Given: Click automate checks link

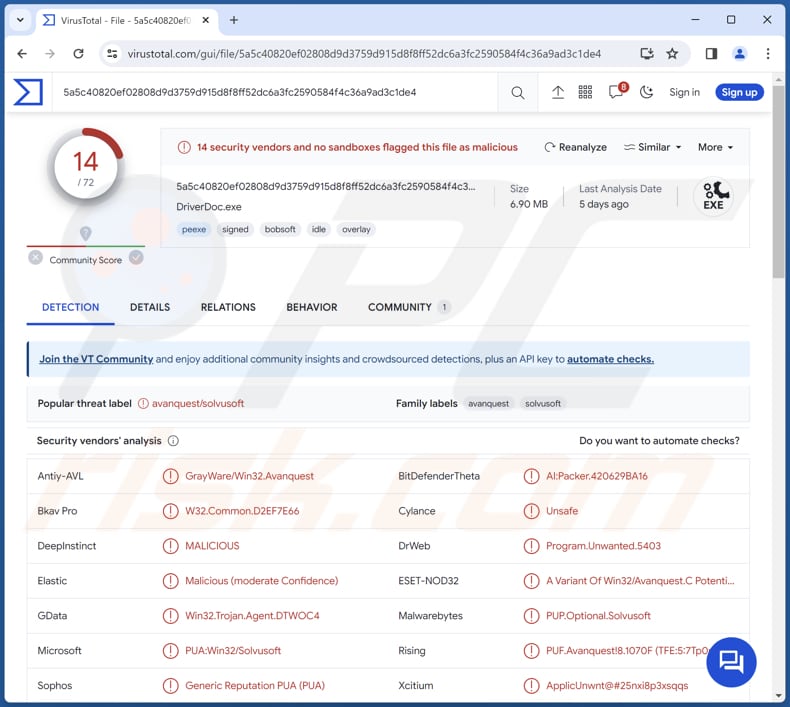Looking at the screenshot, I should [x=610, y=359].
